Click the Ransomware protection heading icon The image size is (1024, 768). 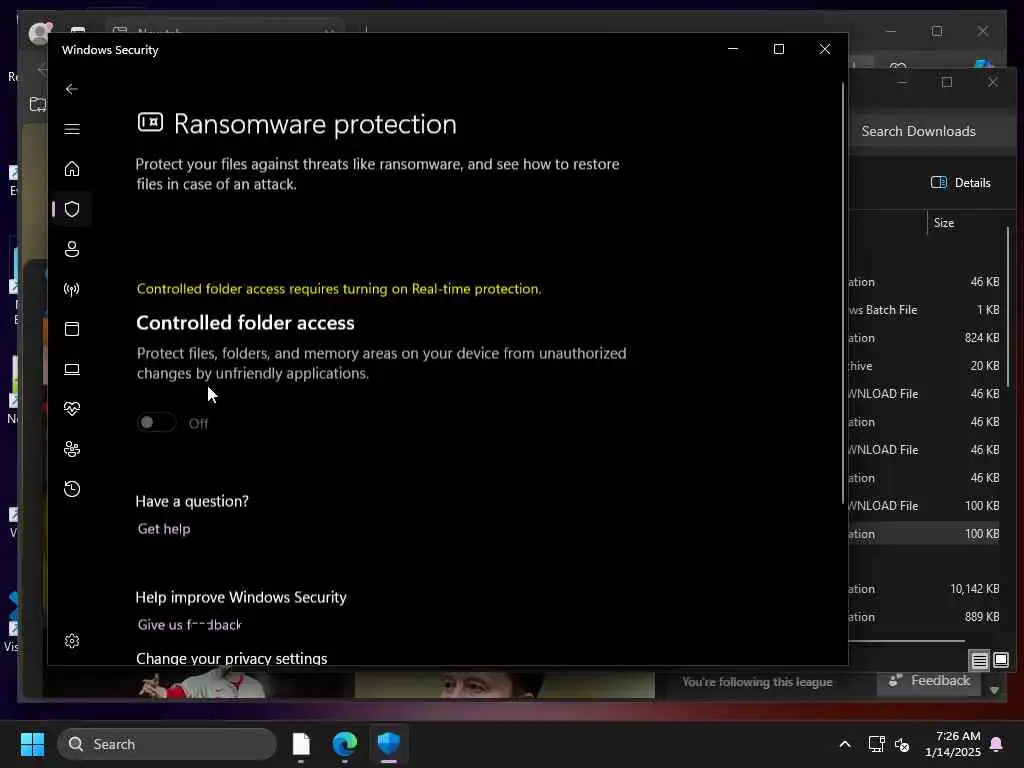[x=150, y=123]
